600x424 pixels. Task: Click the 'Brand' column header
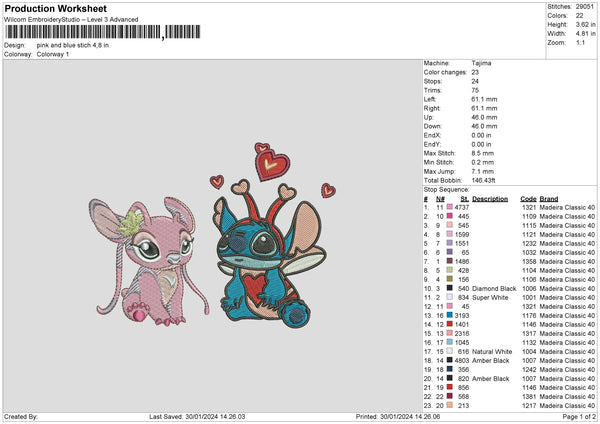[x=549, y=199]
